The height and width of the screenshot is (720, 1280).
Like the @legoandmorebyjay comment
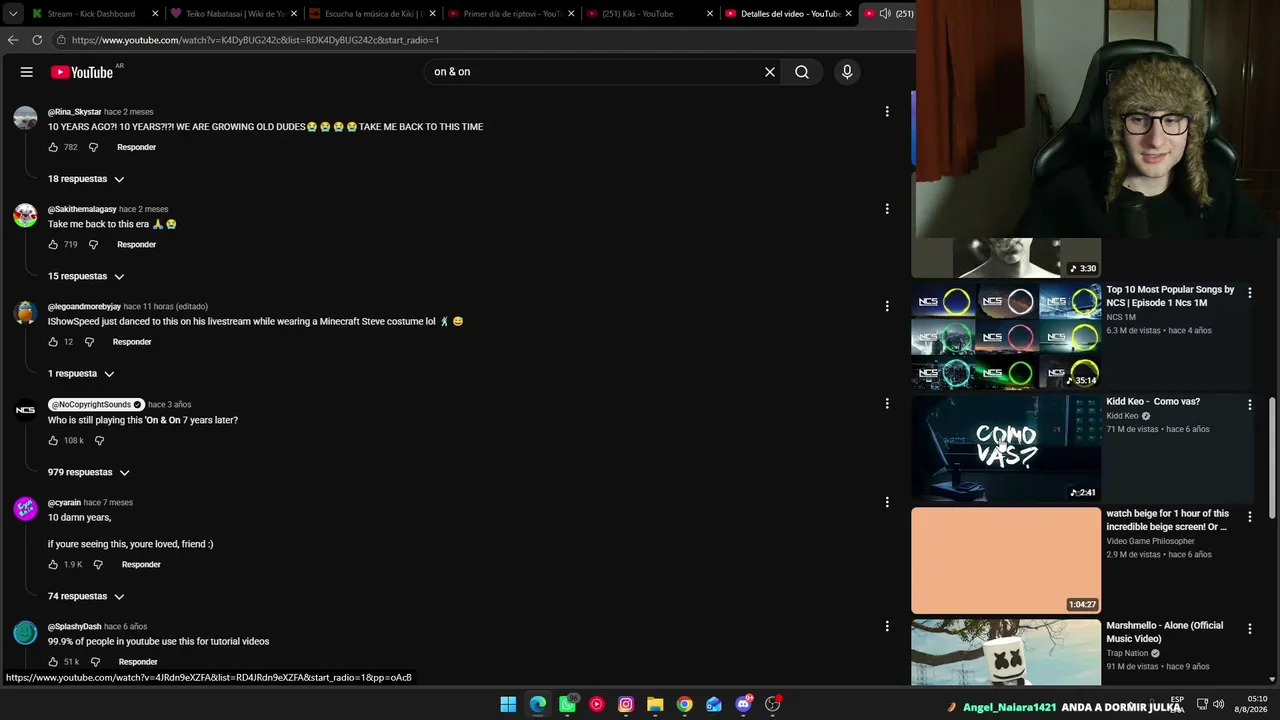point(53,342)
